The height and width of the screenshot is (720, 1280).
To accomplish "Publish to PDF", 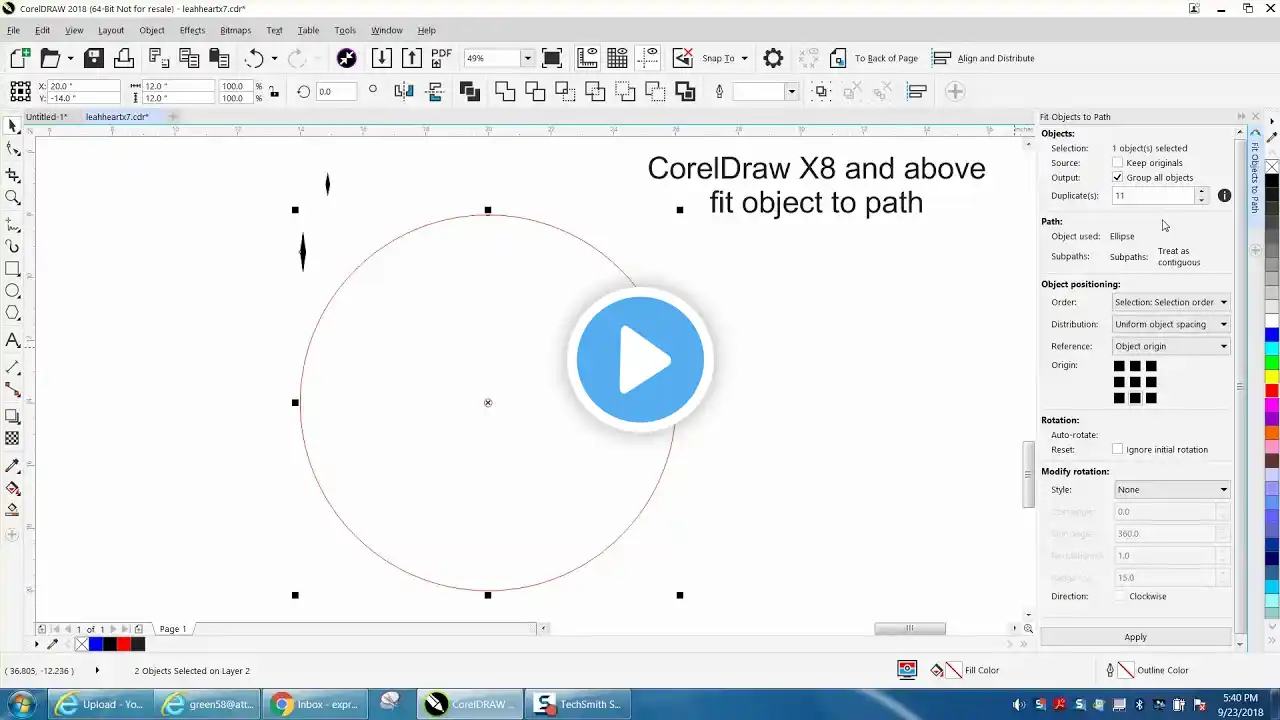I will click(441, 58).
